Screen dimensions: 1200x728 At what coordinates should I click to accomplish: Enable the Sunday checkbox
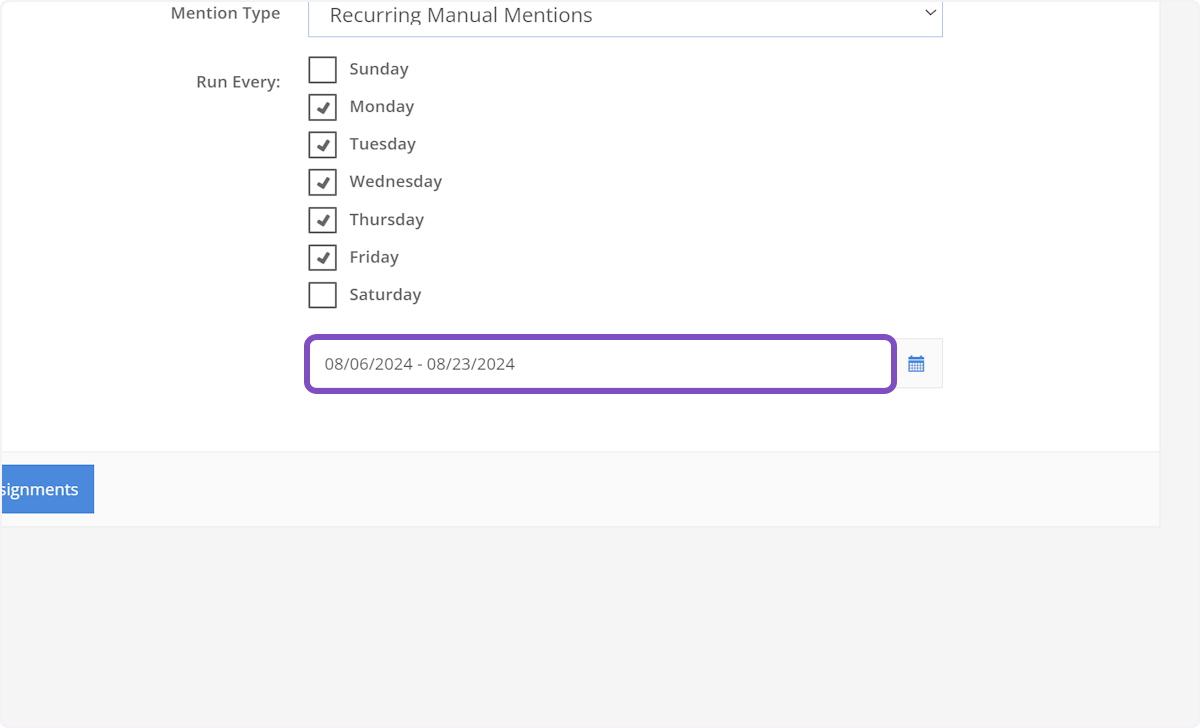click(322, 70)
